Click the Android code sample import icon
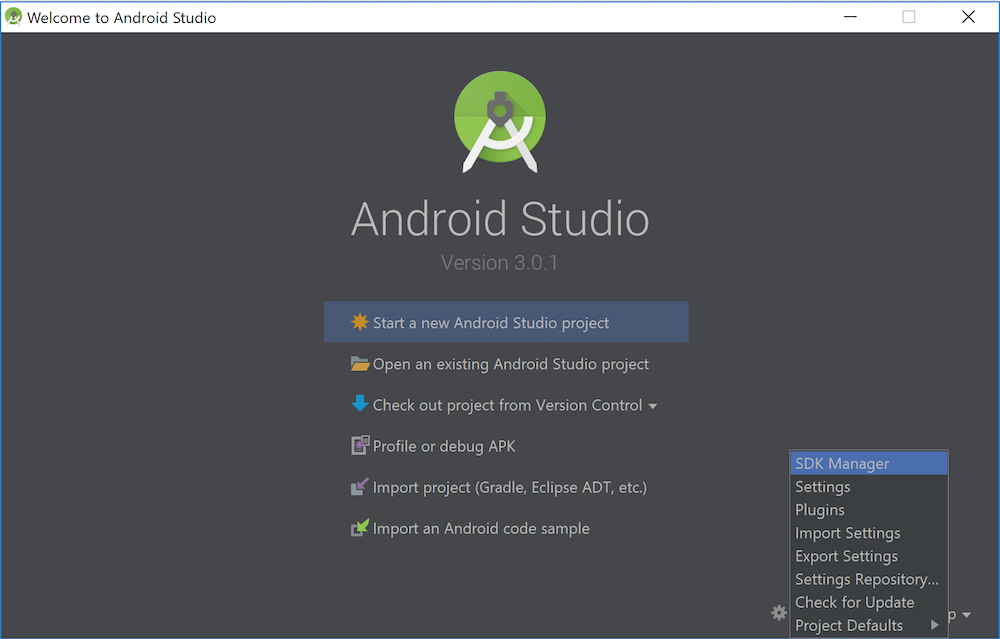Image resolution: width=1000 pixels, height=639 pixels. click(361, 528)
